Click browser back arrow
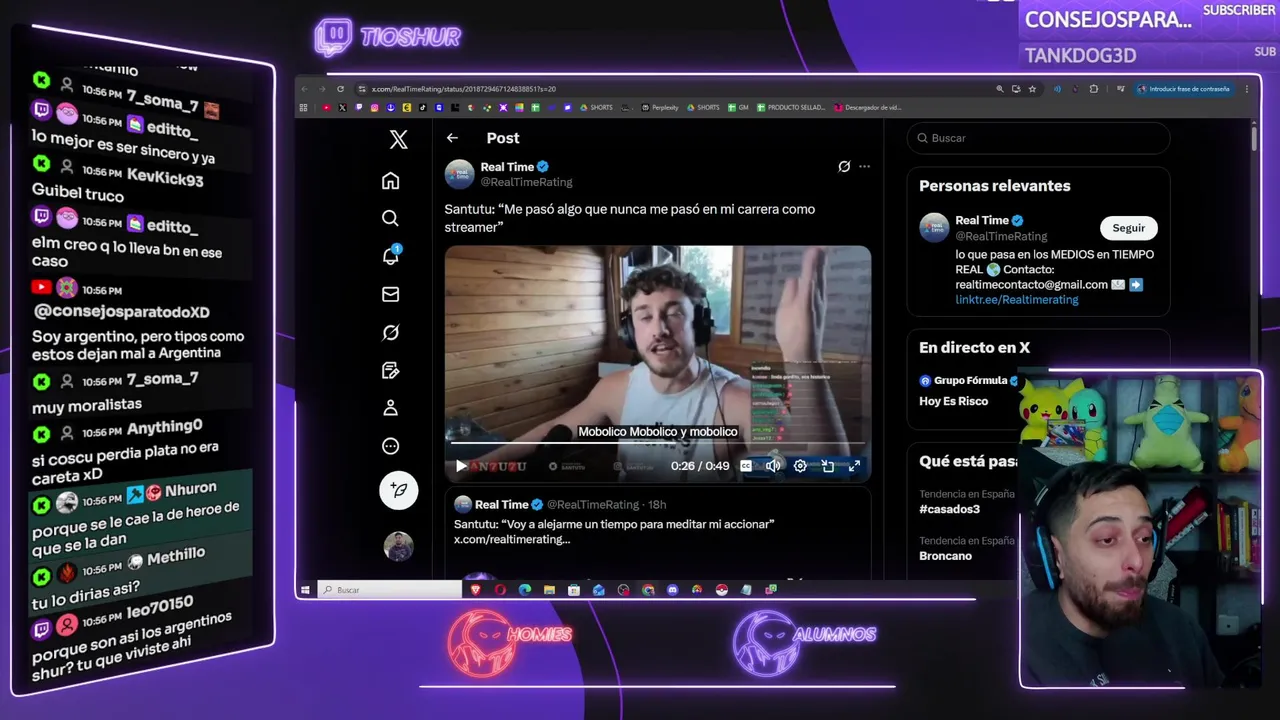The height and width of the screenshot is (720, 1280). [x=304, y=89]
